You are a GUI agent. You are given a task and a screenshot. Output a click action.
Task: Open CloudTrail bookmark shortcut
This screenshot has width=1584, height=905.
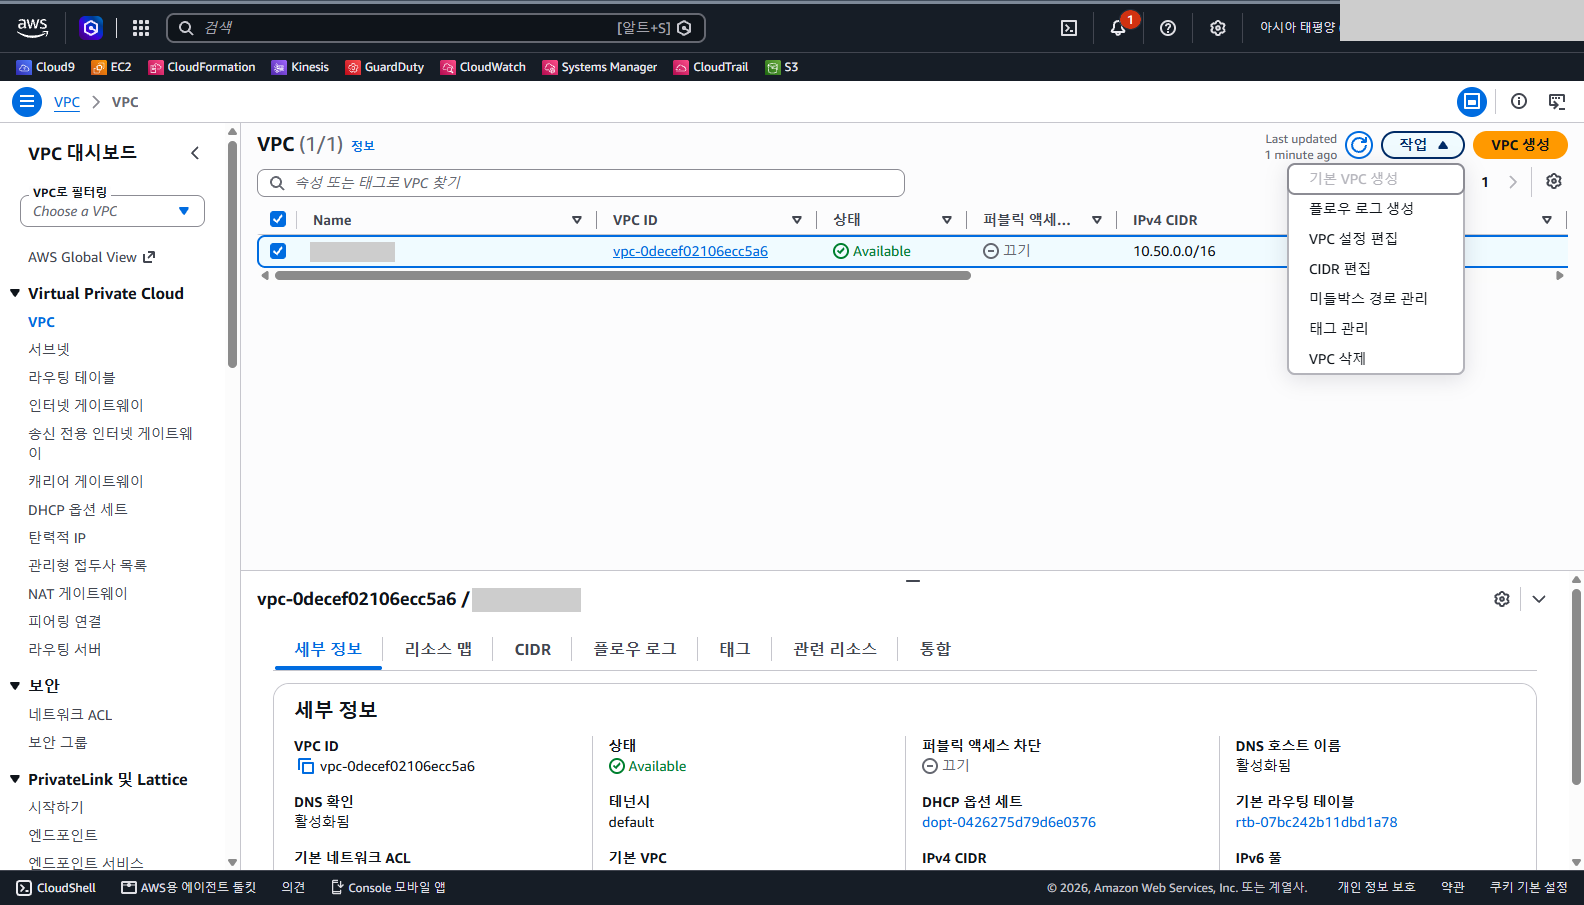(711, 67)
